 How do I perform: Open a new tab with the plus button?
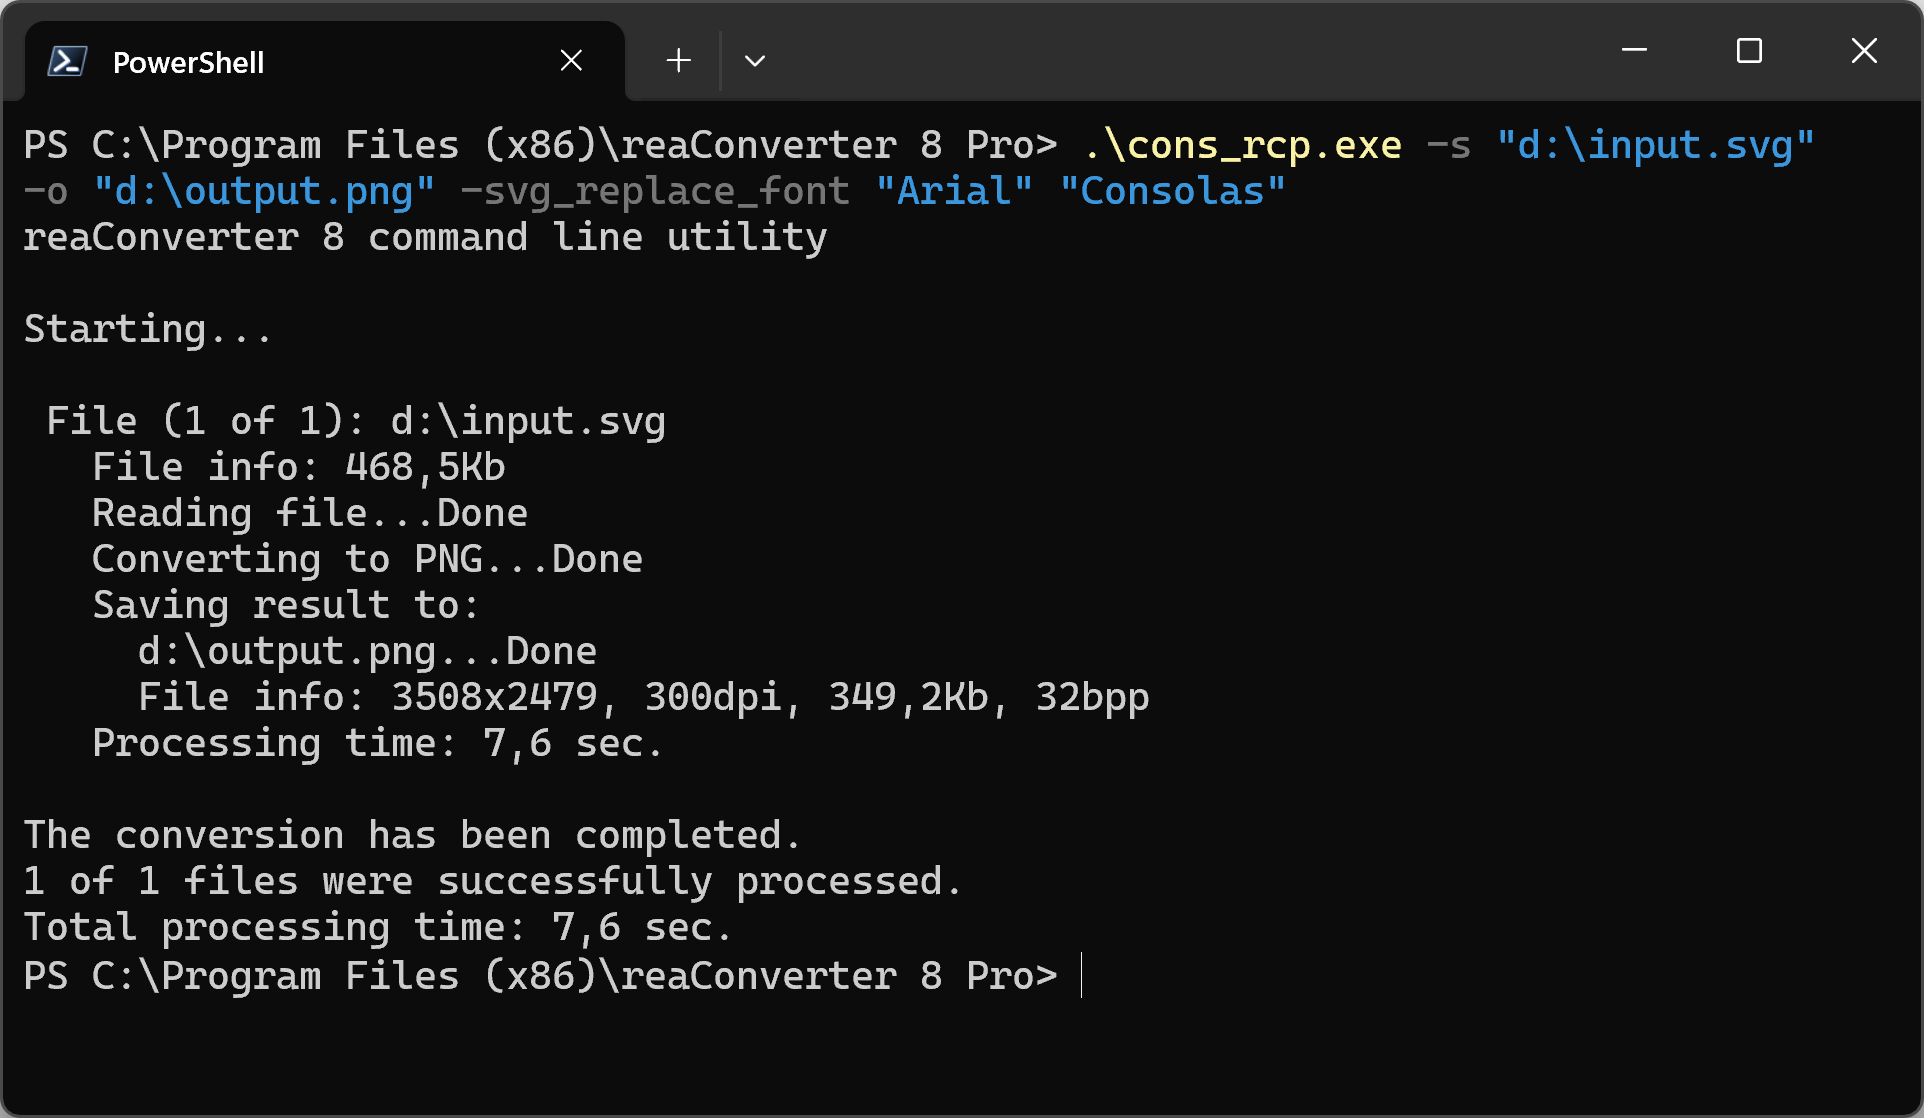(678, 61)
